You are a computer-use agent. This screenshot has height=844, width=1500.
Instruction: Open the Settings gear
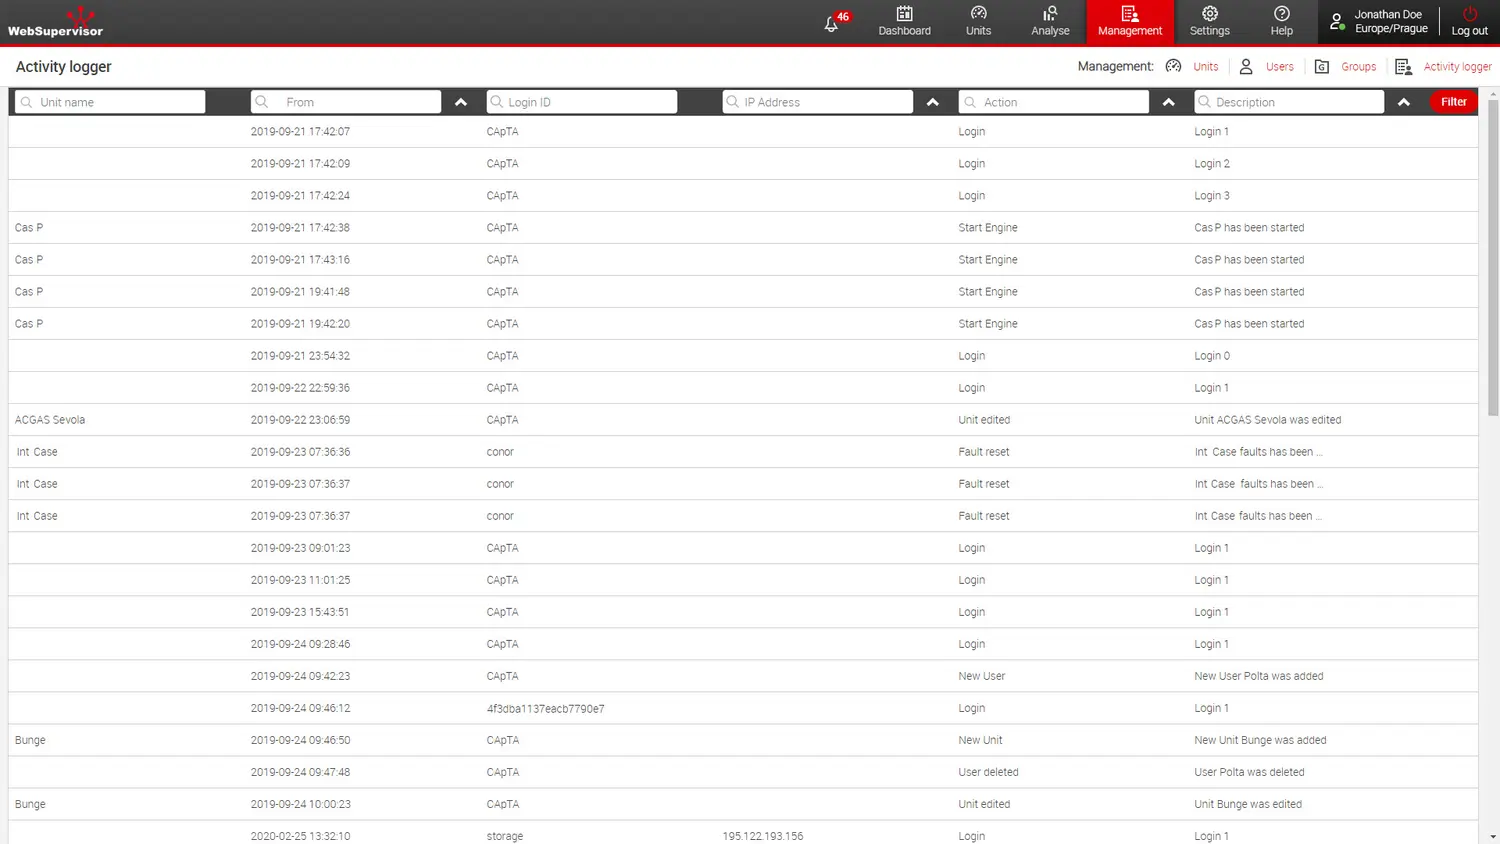coord(1209,21)
